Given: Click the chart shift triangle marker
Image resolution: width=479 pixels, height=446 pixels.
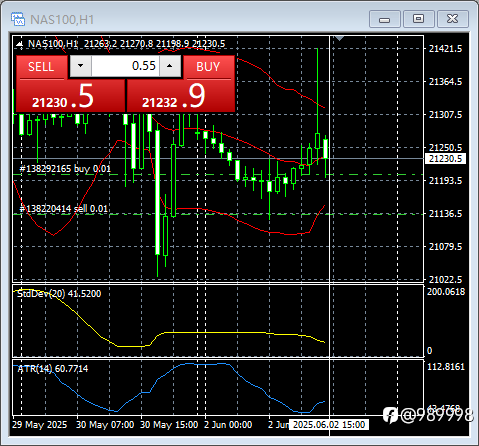Looking at the screenshot, I should pos(339,39).
